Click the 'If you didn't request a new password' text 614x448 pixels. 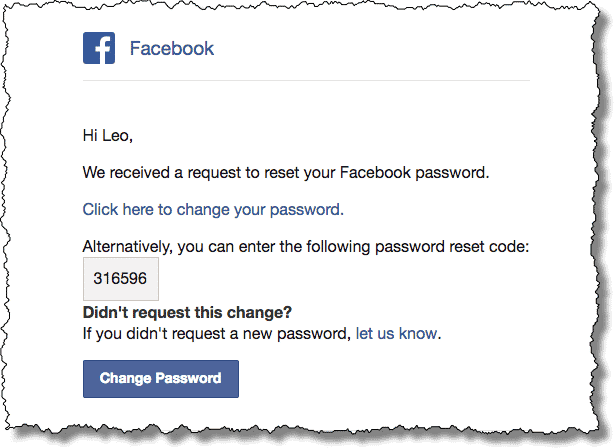click(x=217, y=333)
